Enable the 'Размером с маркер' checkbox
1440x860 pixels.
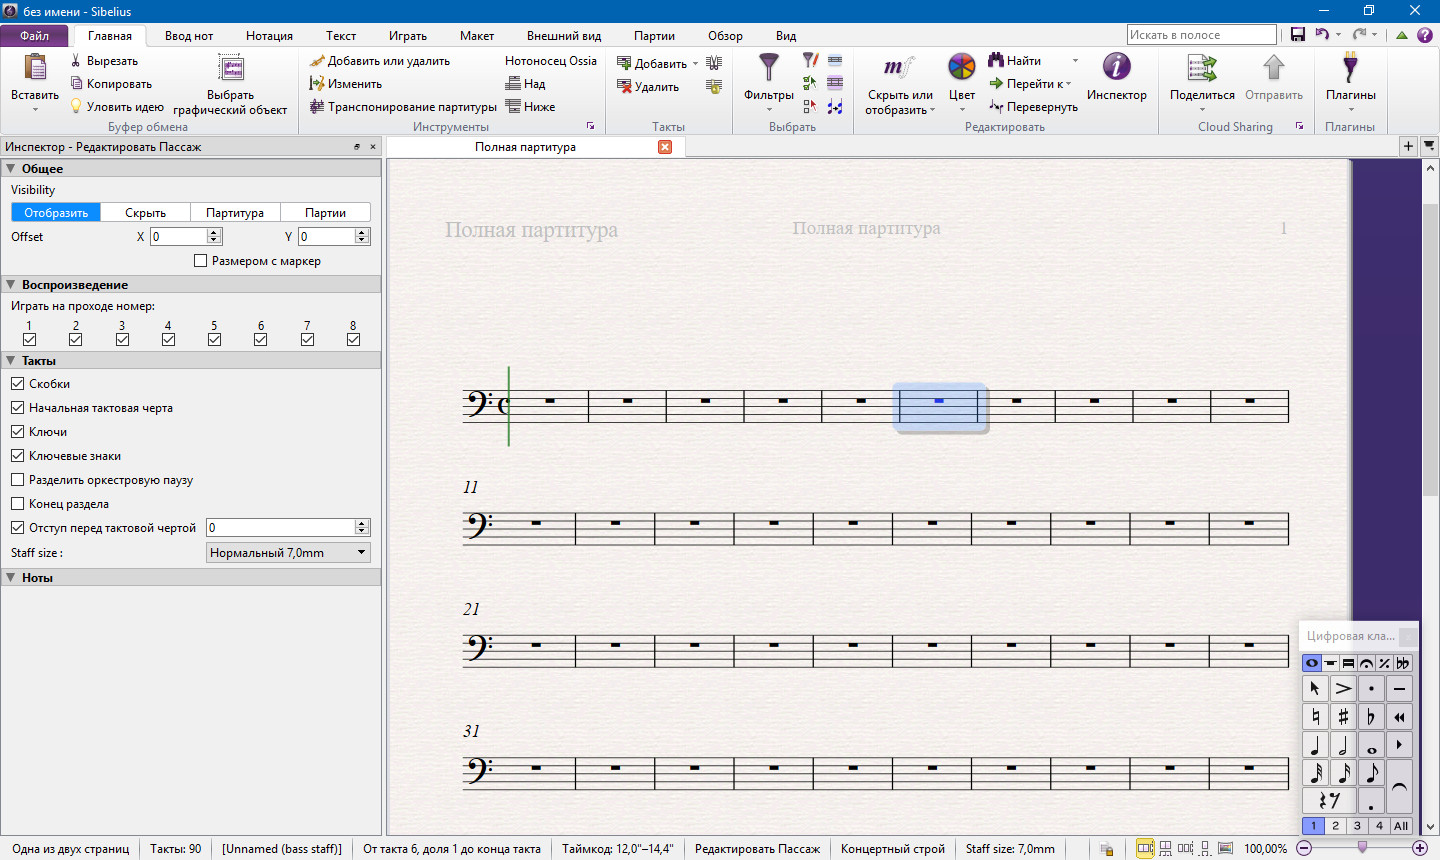[200, 261]
